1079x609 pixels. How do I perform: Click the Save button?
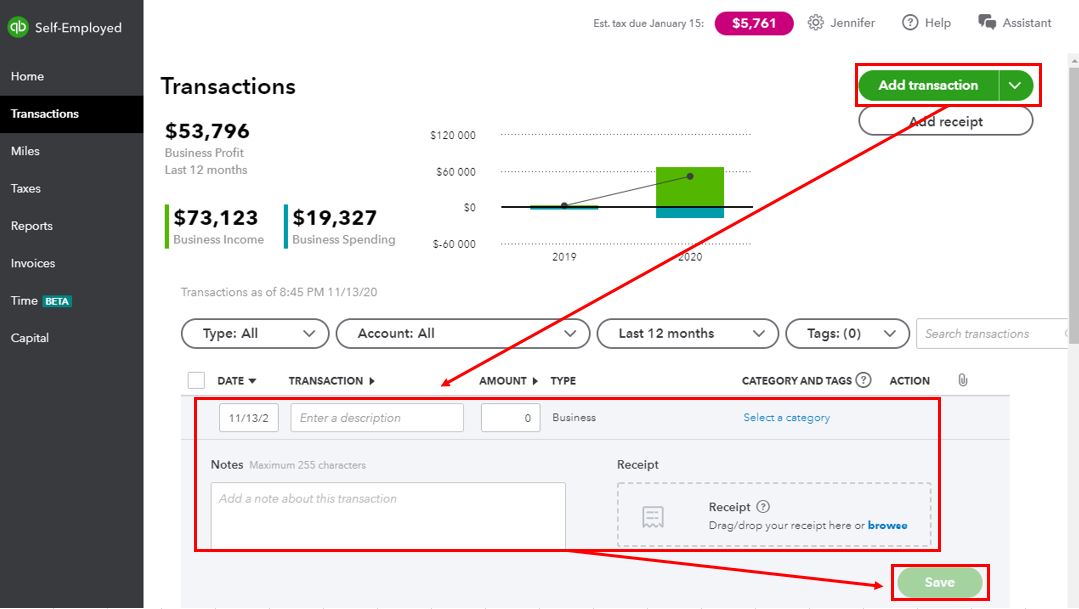click(x=939, y=582)
